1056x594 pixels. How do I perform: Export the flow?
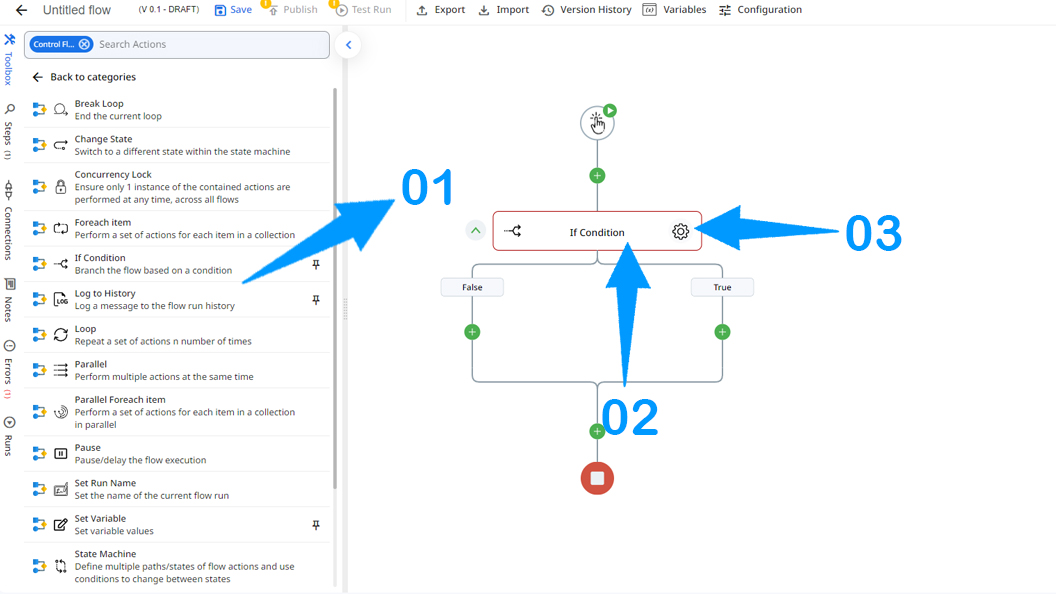tap(440, 10)
